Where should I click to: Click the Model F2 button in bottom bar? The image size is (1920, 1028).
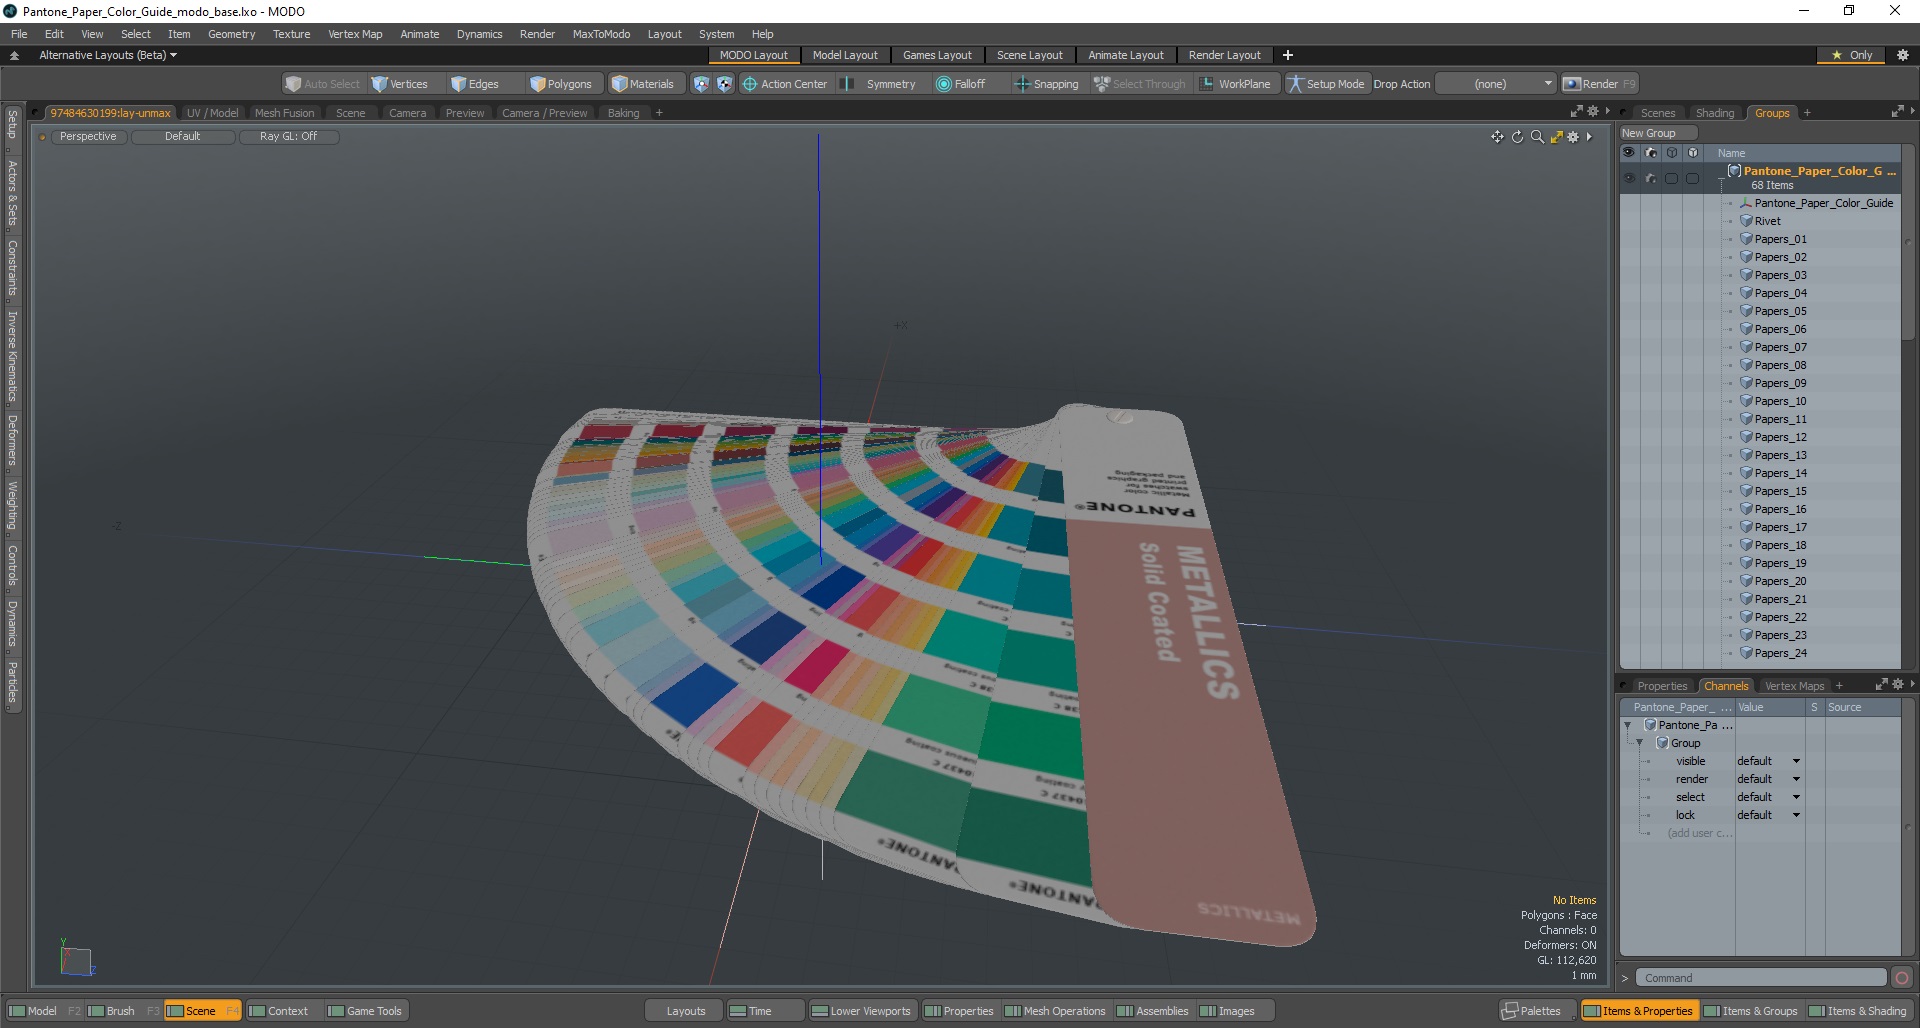coord(44,1011)
